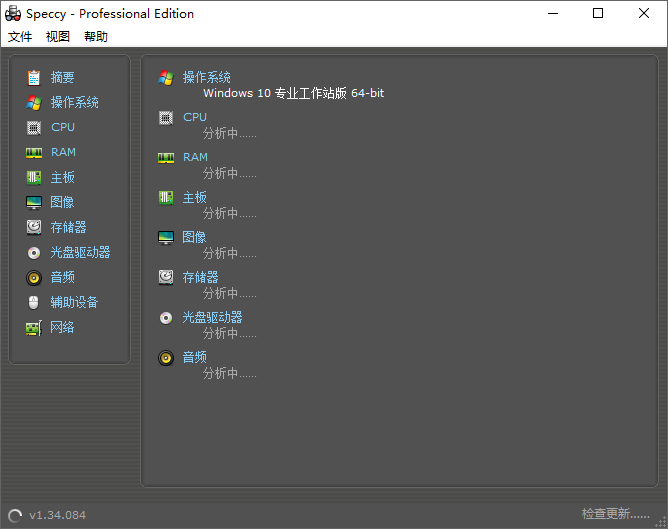Click the 音频 speaker icon in sidebar
The image size is (668, 529).
pos(34,278)
